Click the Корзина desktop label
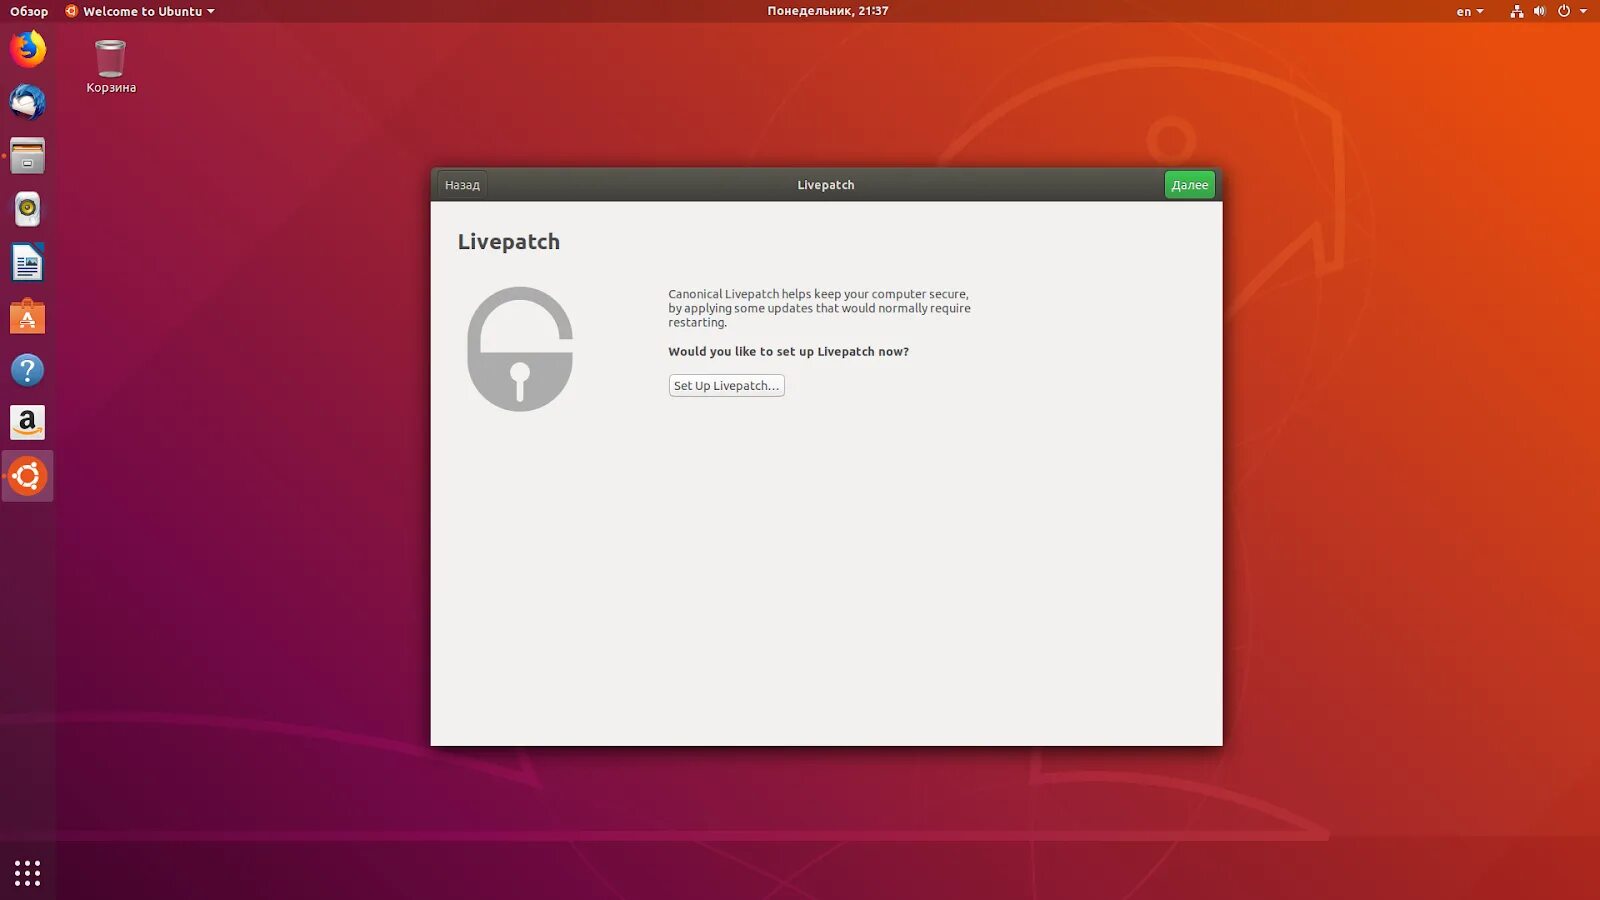The height and width of the screenshot is (900, 1600). (x=111, y=88)
